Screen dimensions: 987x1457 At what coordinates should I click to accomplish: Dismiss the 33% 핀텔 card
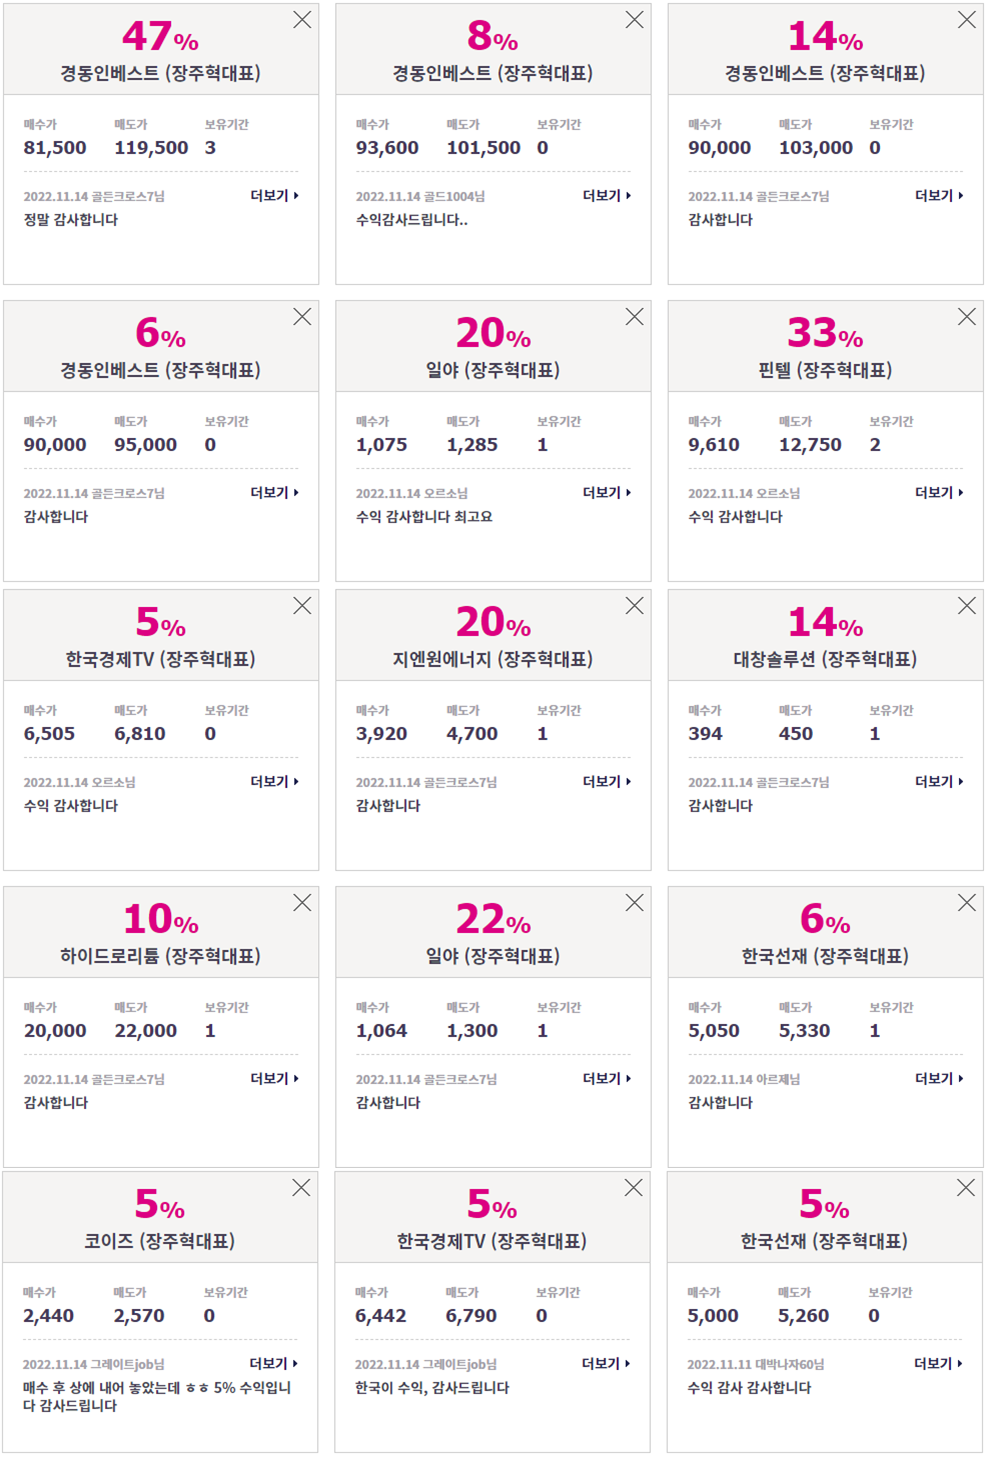pos(966,317)
